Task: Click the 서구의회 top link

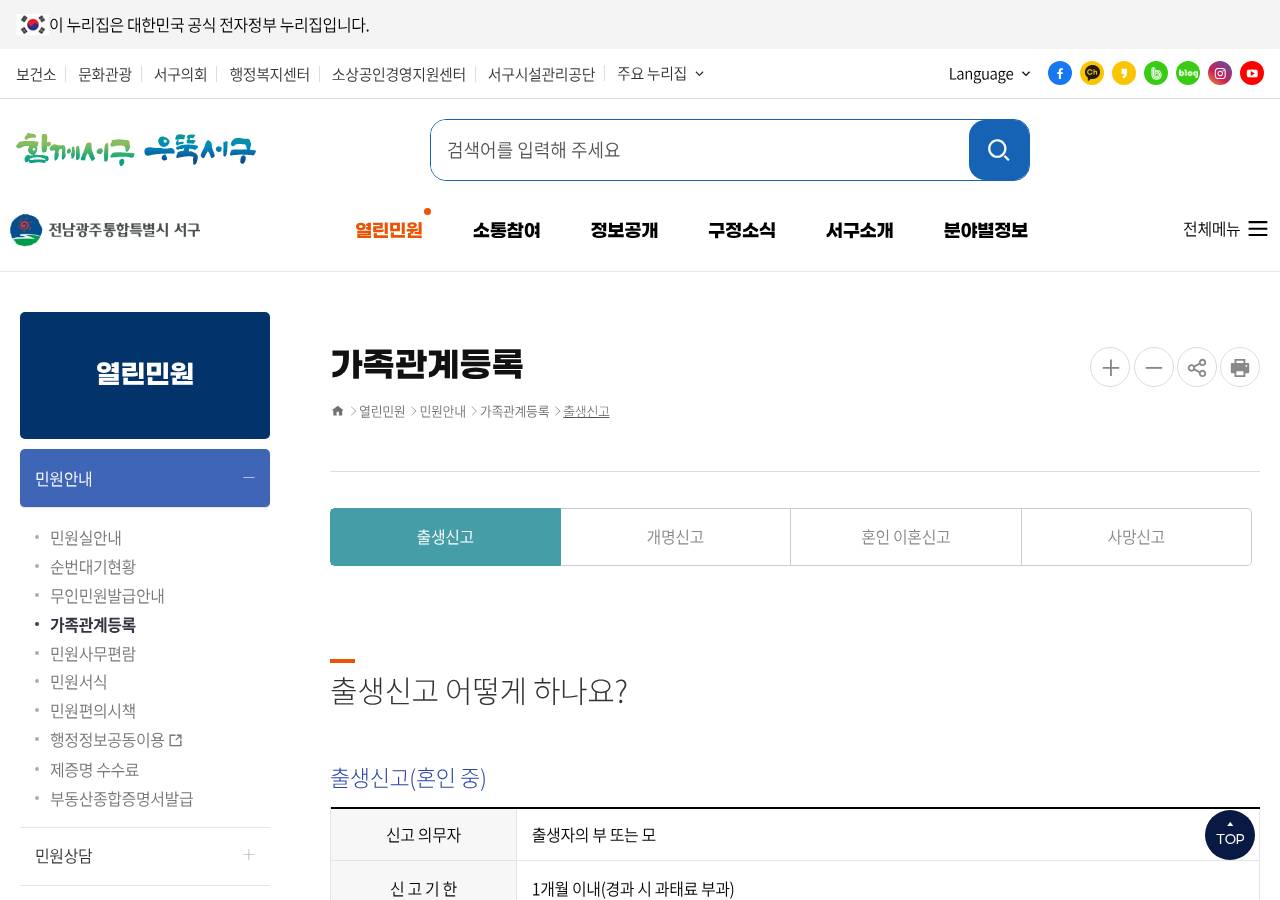Action: click(181, 74)
